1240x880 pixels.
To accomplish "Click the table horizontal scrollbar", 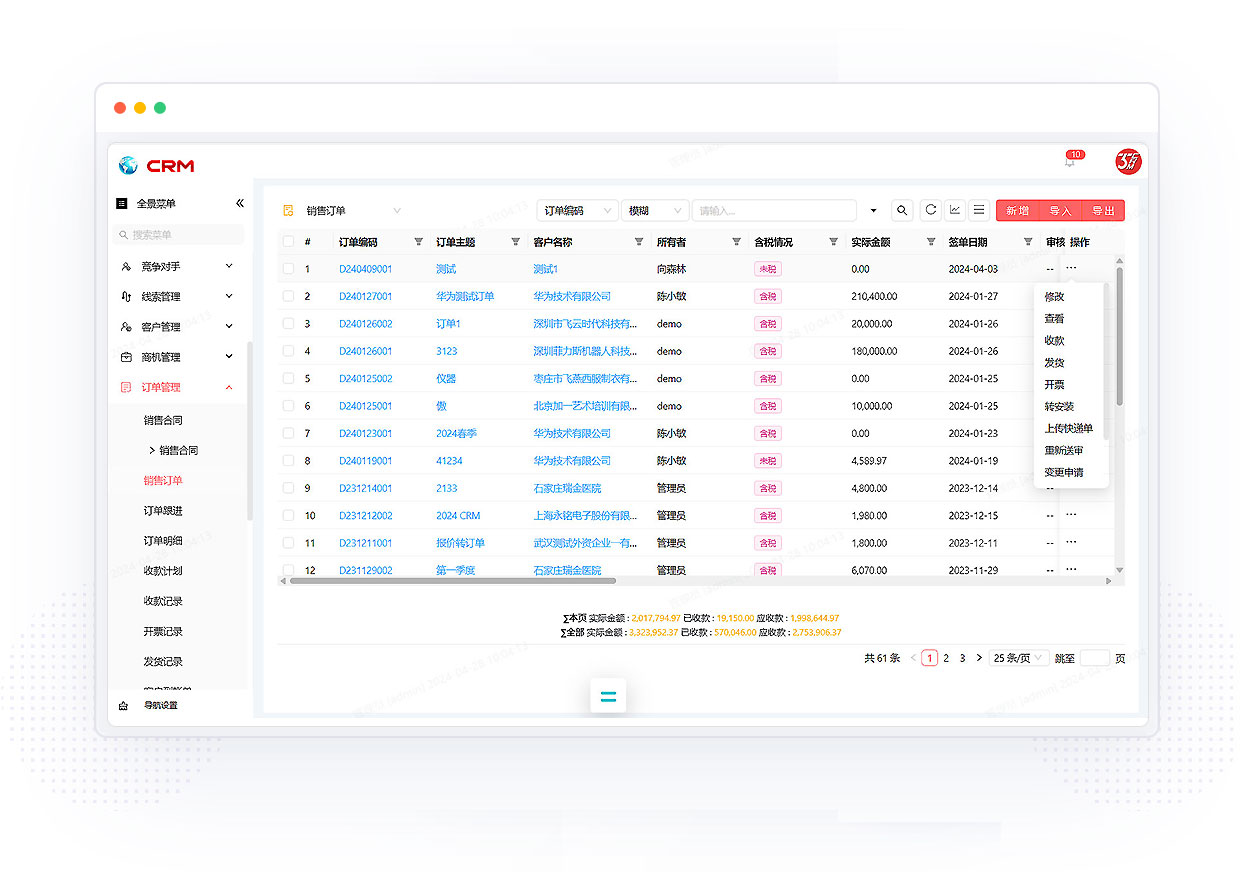I will tap(452, 580).
